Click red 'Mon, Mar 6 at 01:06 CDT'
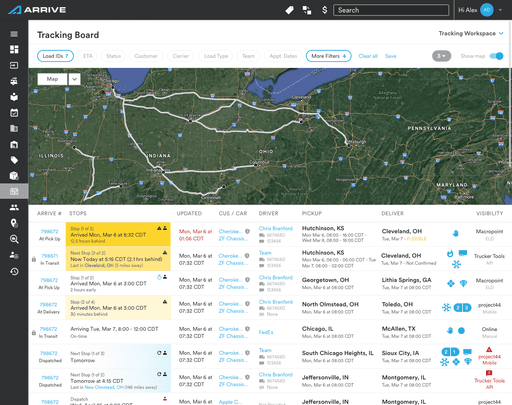This screenshot has height=405, width=512. point(195,235)
